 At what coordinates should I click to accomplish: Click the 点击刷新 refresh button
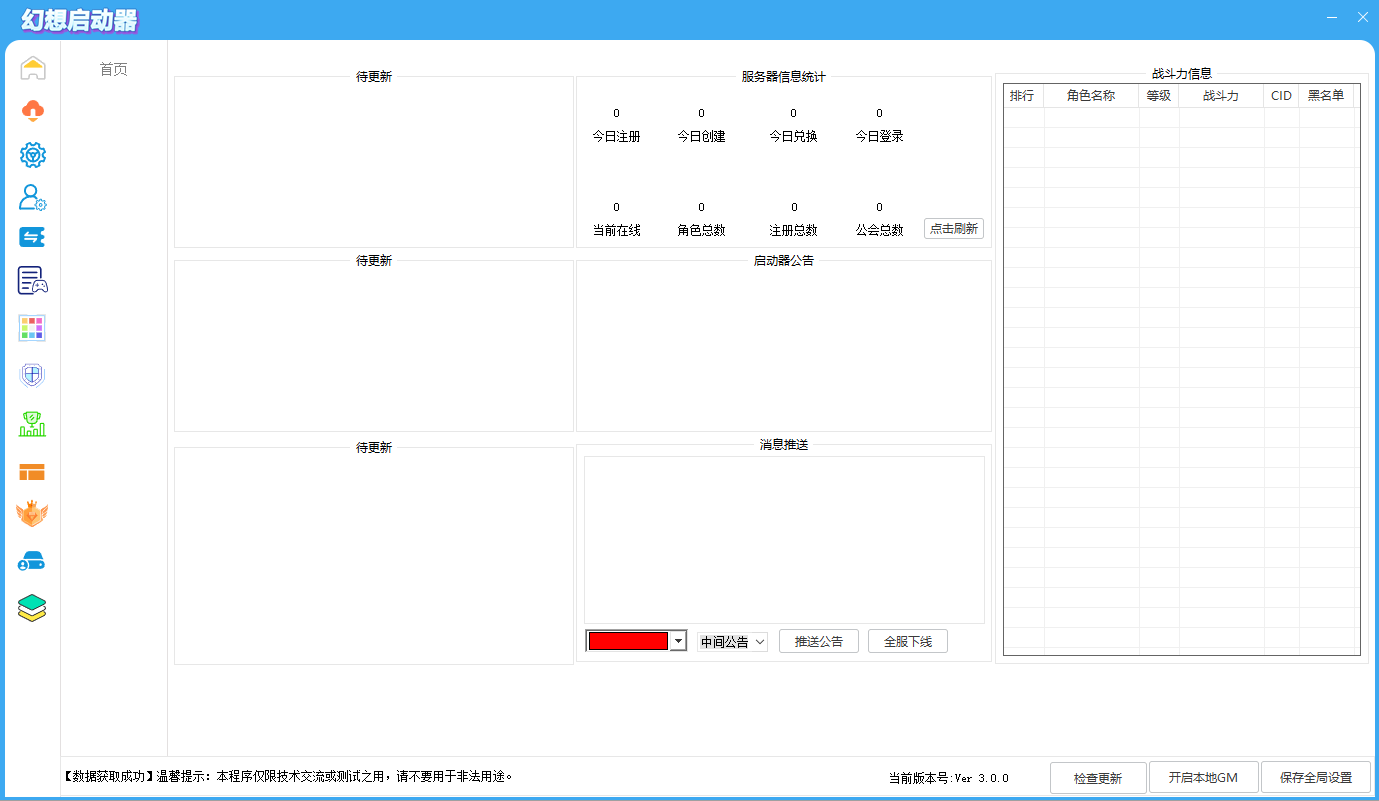pos(954,229)
